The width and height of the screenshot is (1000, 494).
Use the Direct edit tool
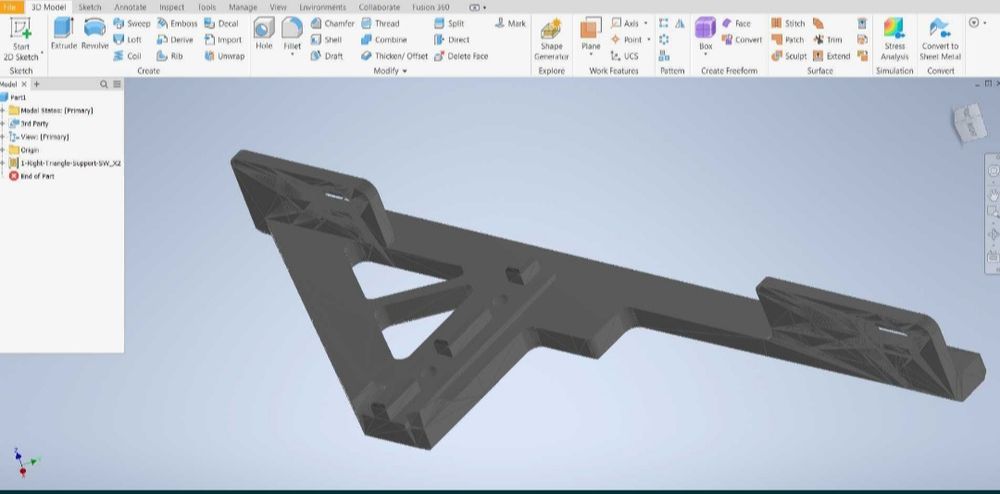point(452,40)
